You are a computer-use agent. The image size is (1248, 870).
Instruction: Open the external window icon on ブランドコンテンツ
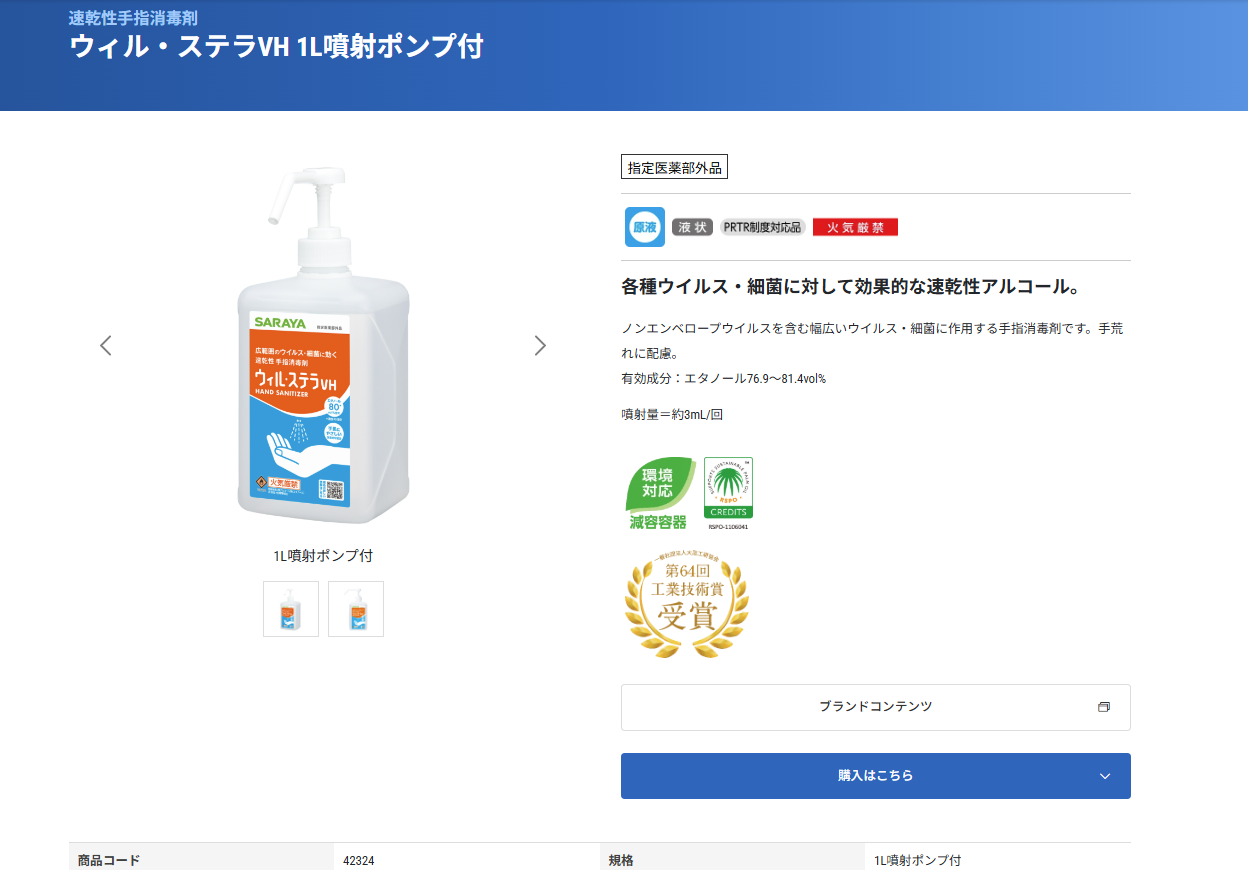1104,707
